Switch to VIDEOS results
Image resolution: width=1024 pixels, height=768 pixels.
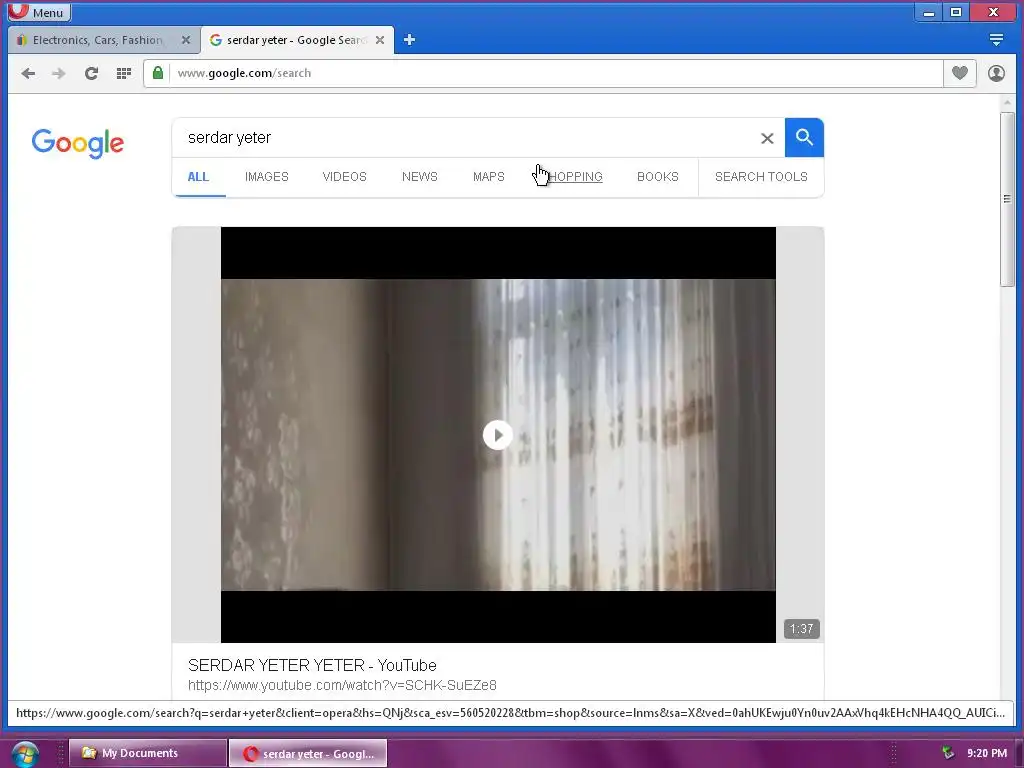pos(344,177)
